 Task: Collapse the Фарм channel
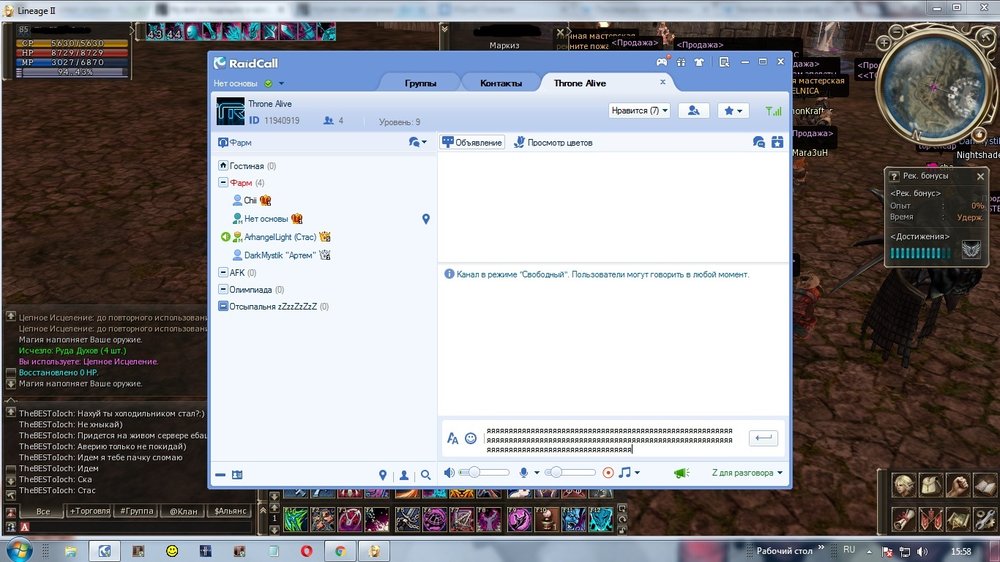(x=222, y=183)
